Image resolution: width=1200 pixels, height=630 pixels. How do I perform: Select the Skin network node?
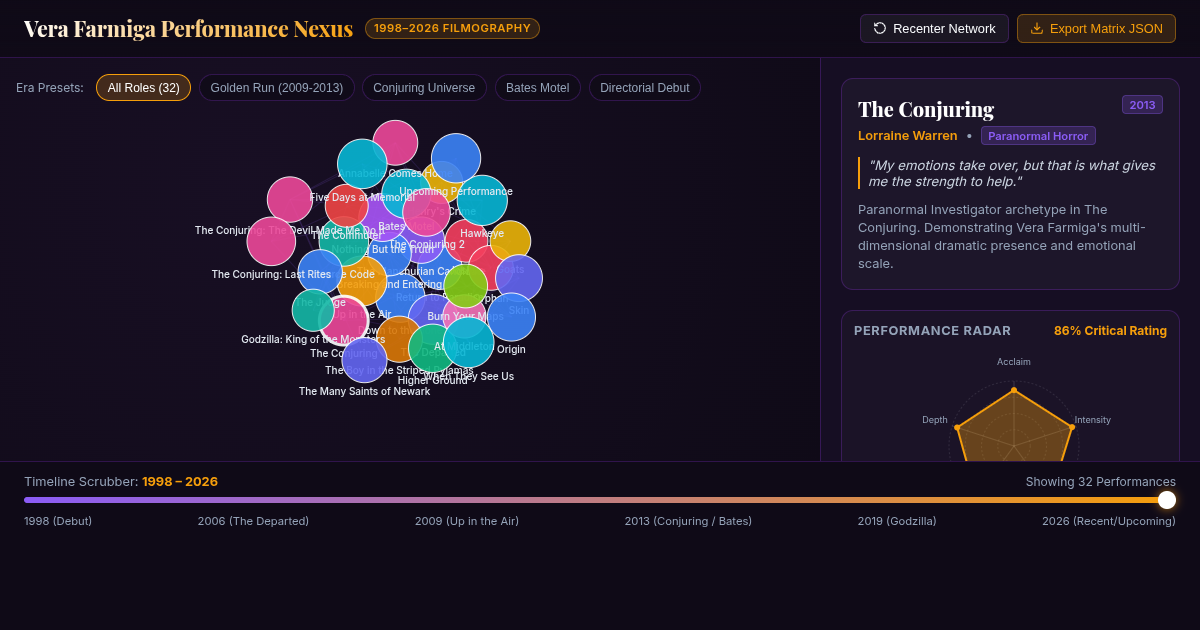click(x=519, y=278)
